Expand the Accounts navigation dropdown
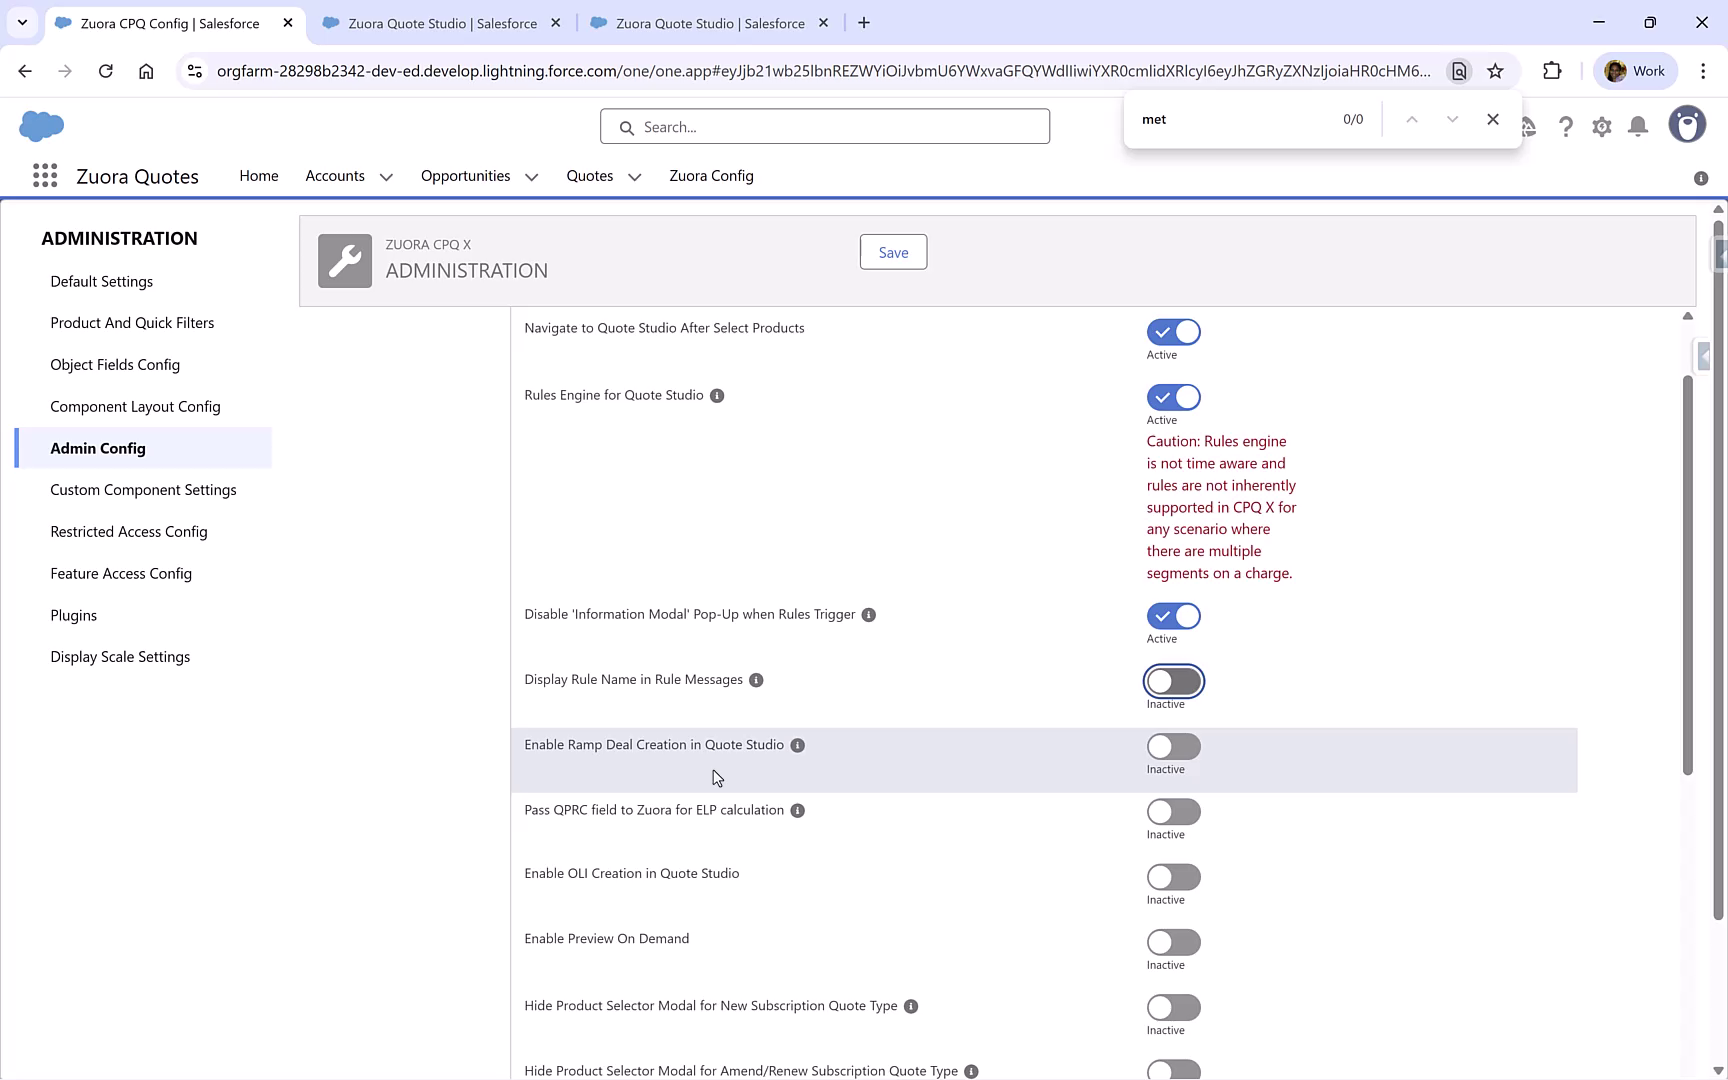Viewport: 1728px width, 1080px height. click(386, 176)
